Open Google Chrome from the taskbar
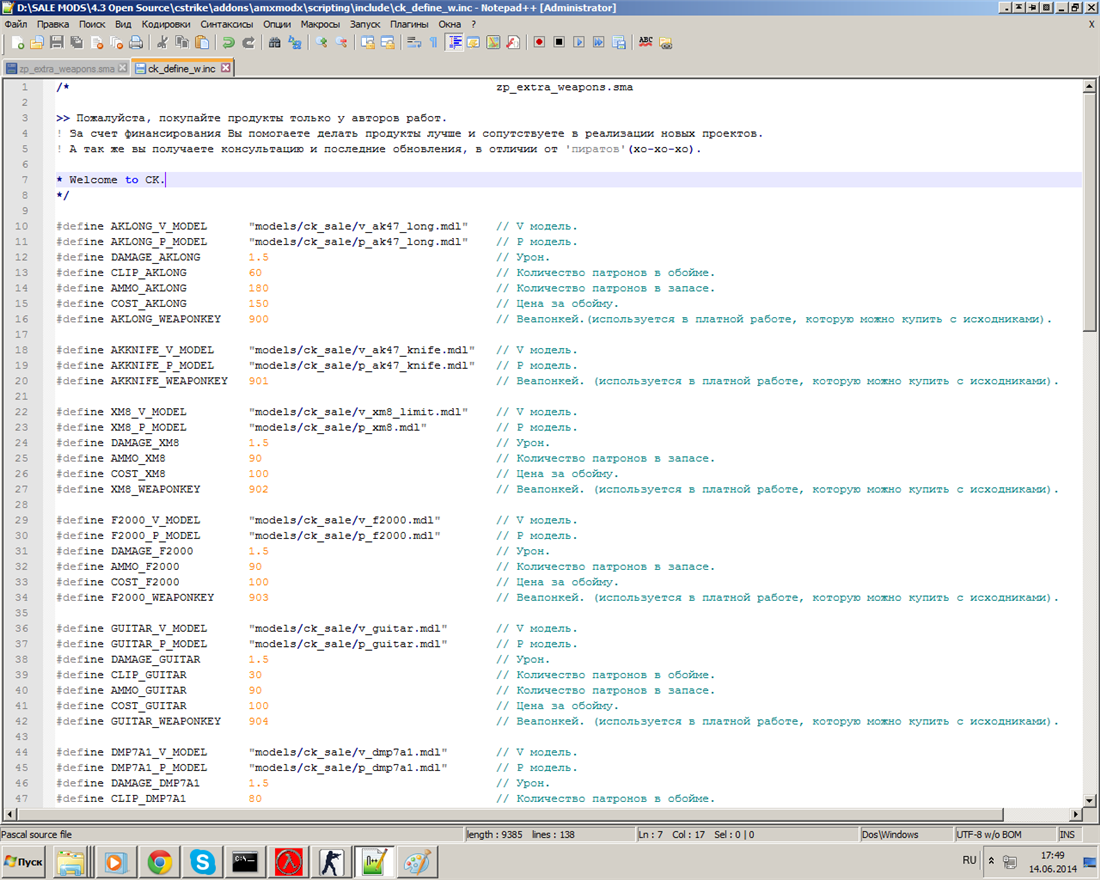The height and width of the screenshot is (880, 1100). 160,862
